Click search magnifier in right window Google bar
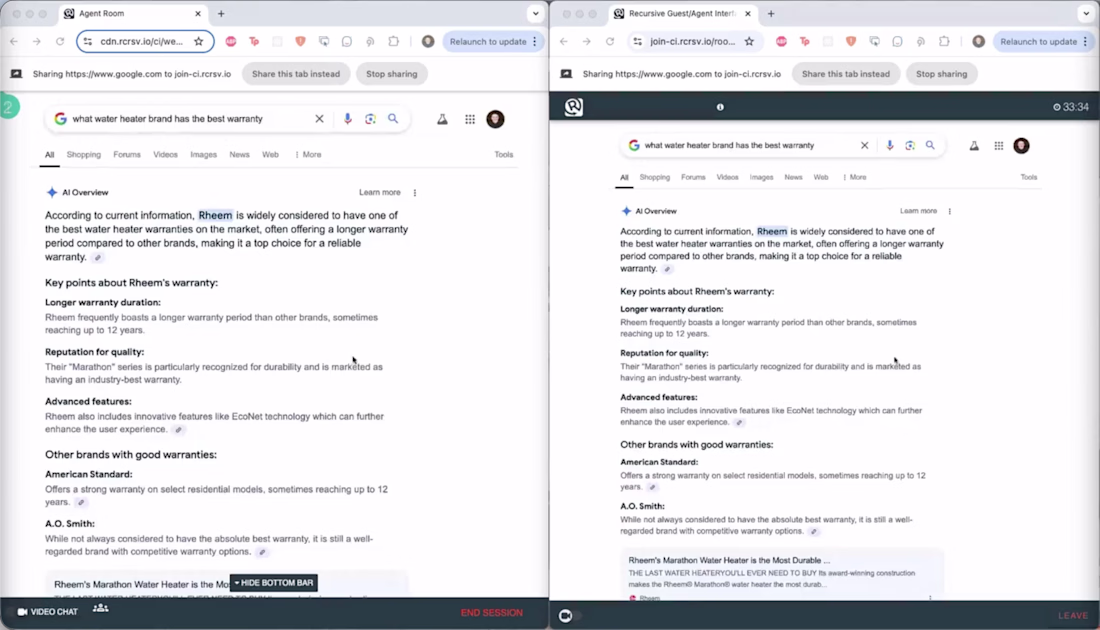The width and height of the screenshot is (1100, 630). pyautogui.click(x=930, y=145)
